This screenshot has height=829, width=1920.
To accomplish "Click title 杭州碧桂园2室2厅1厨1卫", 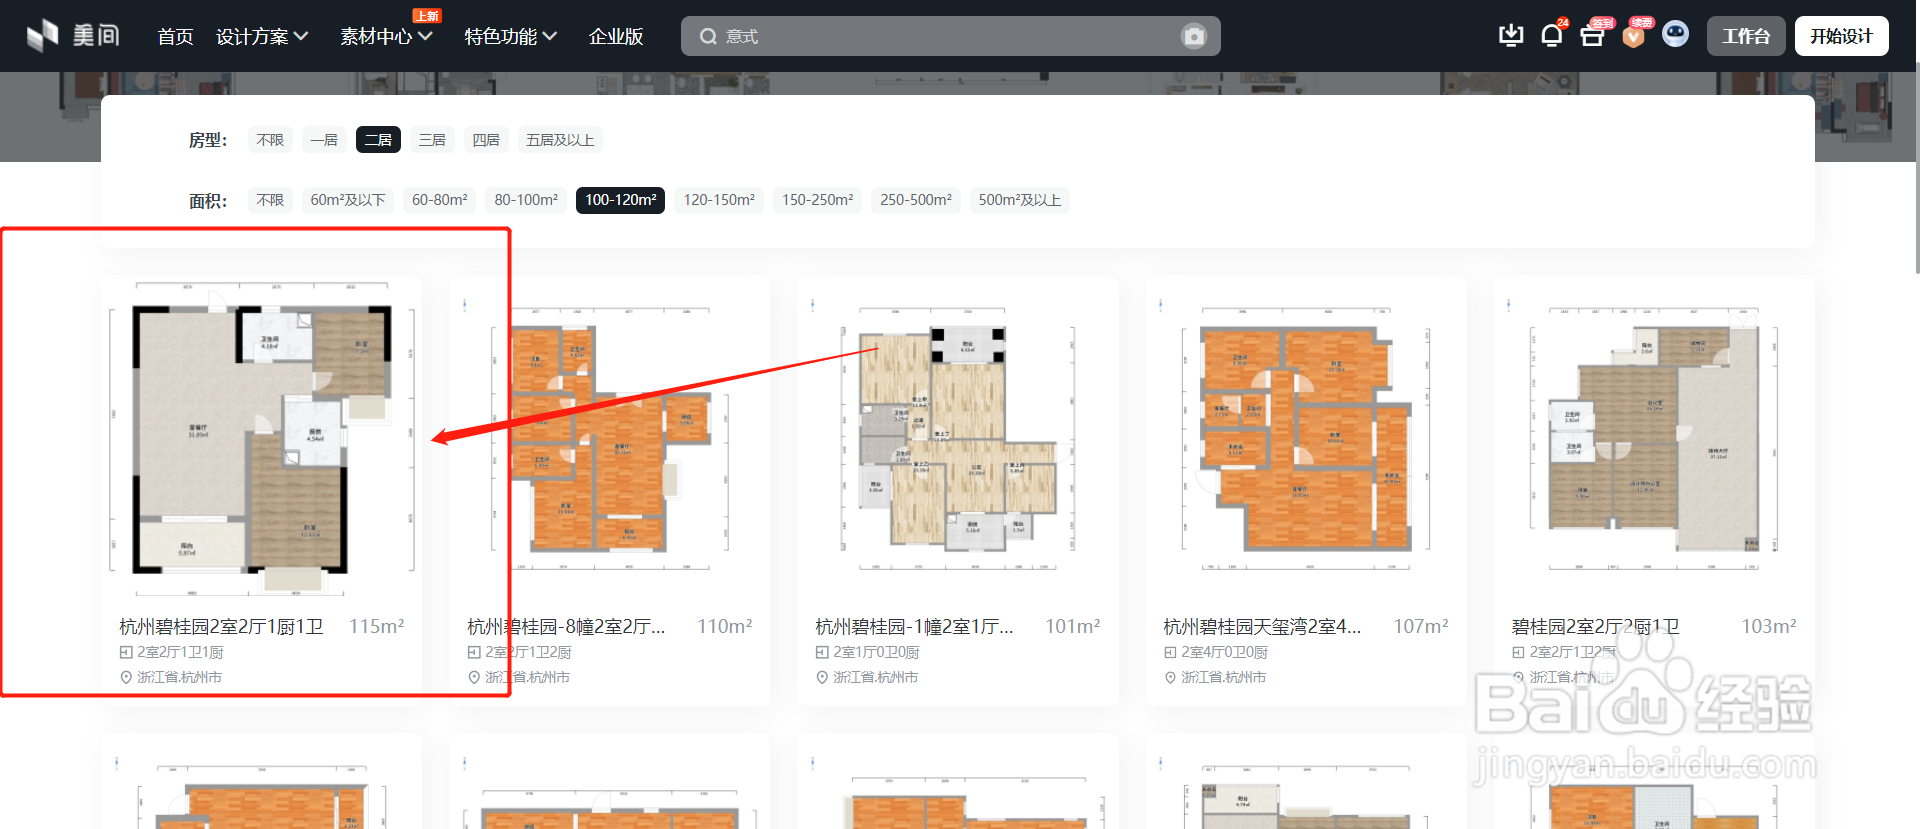I will tap(222, 627).
